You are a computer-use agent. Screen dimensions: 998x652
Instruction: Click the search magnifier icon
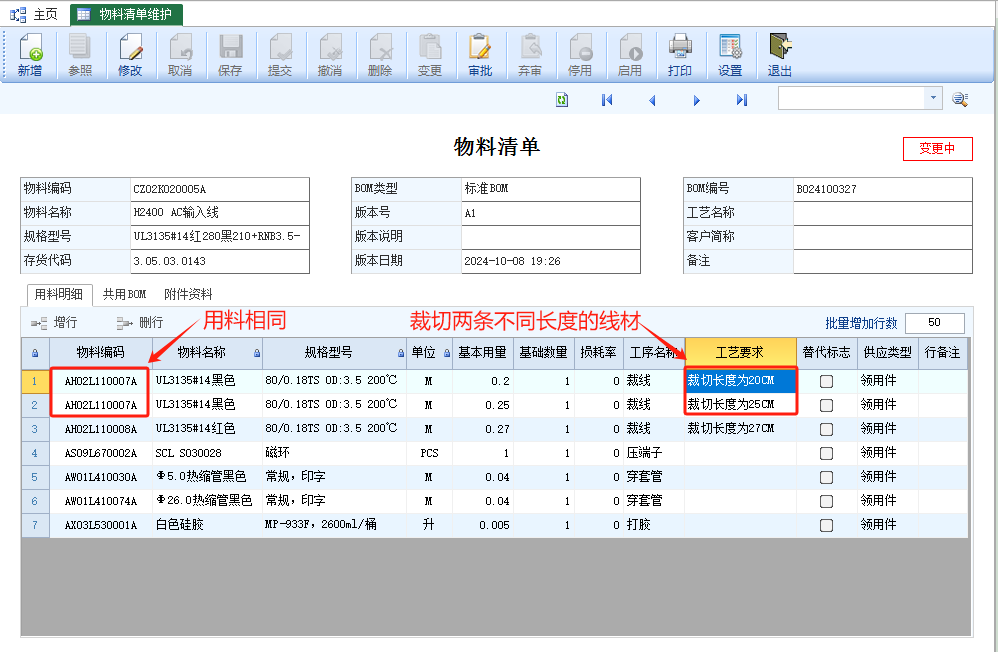pos(960,99)
